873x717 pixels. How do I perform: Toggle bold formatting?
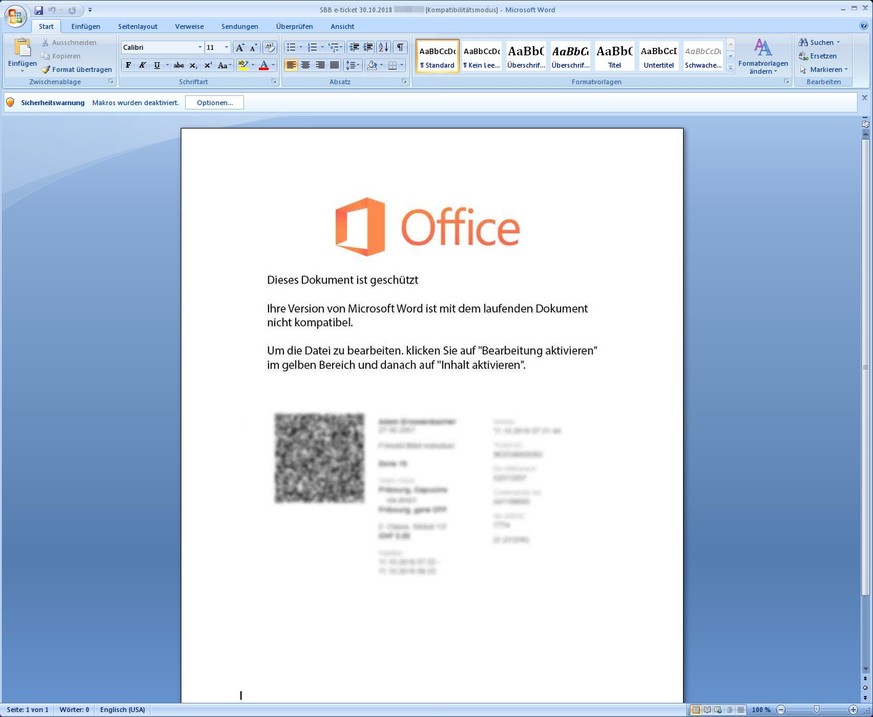pyautogui.click(x=128, y=65)
